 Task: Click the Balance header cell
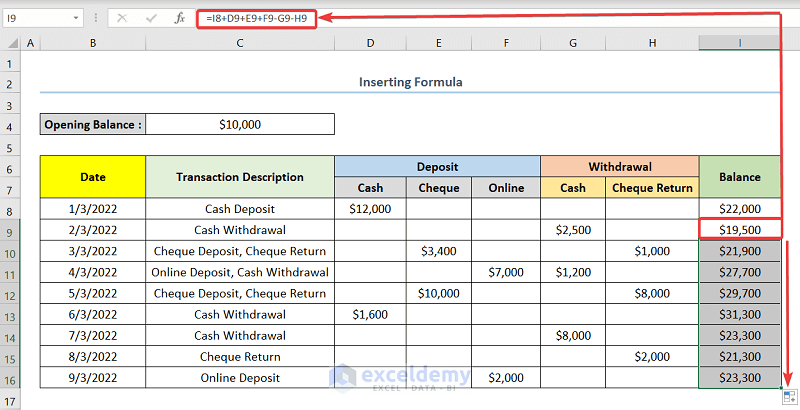[x=740, y=177]
